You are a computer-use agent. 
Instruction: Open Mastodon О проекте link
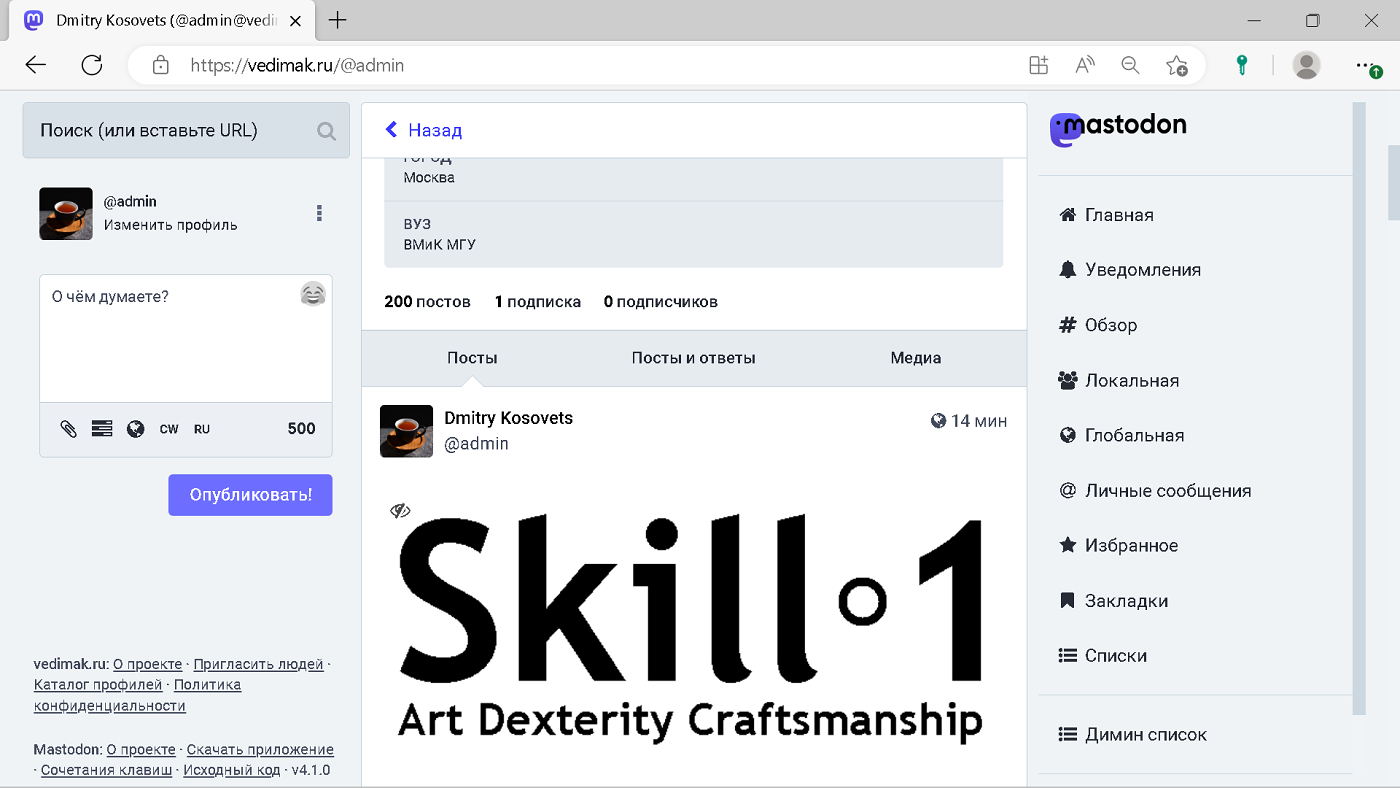141,750
